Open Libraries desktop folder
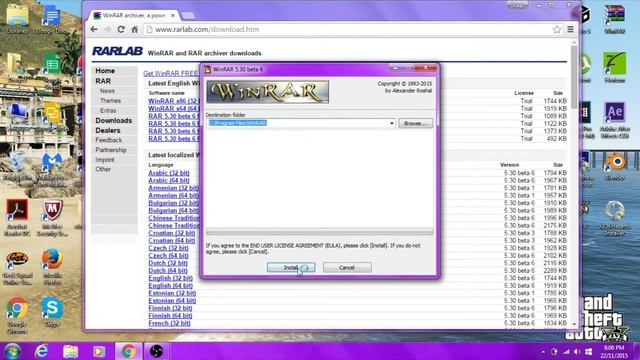 click(17, 19)
